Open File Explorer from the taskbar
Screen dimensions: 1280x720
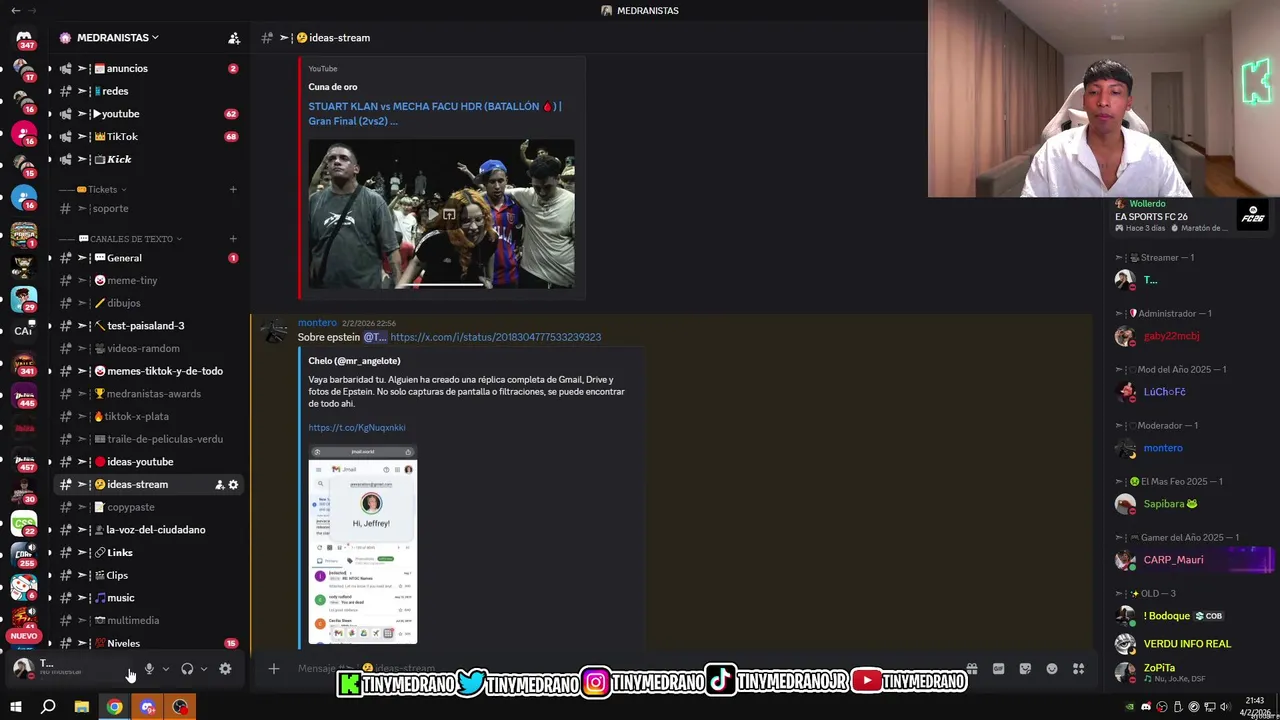point(82,707)
